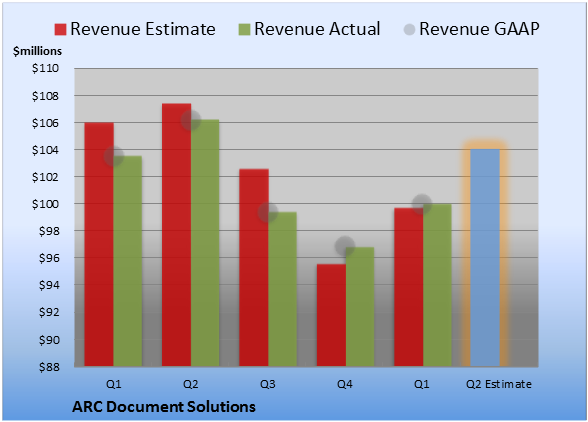Click the red Revenue Estimate legend swatch
The width and height of the screenshot is (588, 422).
pyautogui.click(x=60, y=29)
